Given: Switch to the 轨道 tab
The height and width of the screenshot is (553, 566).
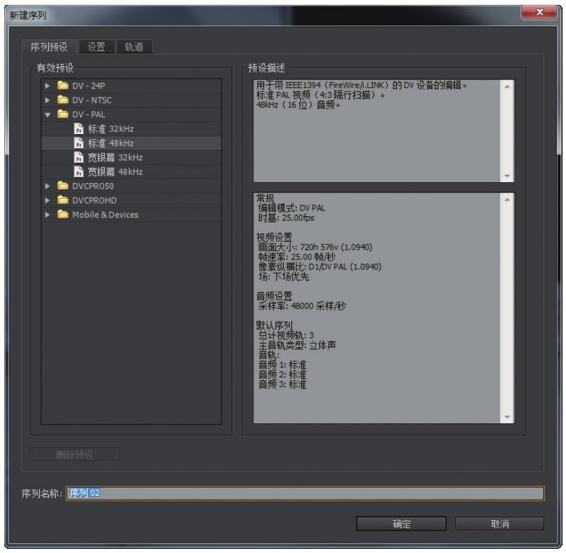Looking at the screenshot, I should pos(134,47).
